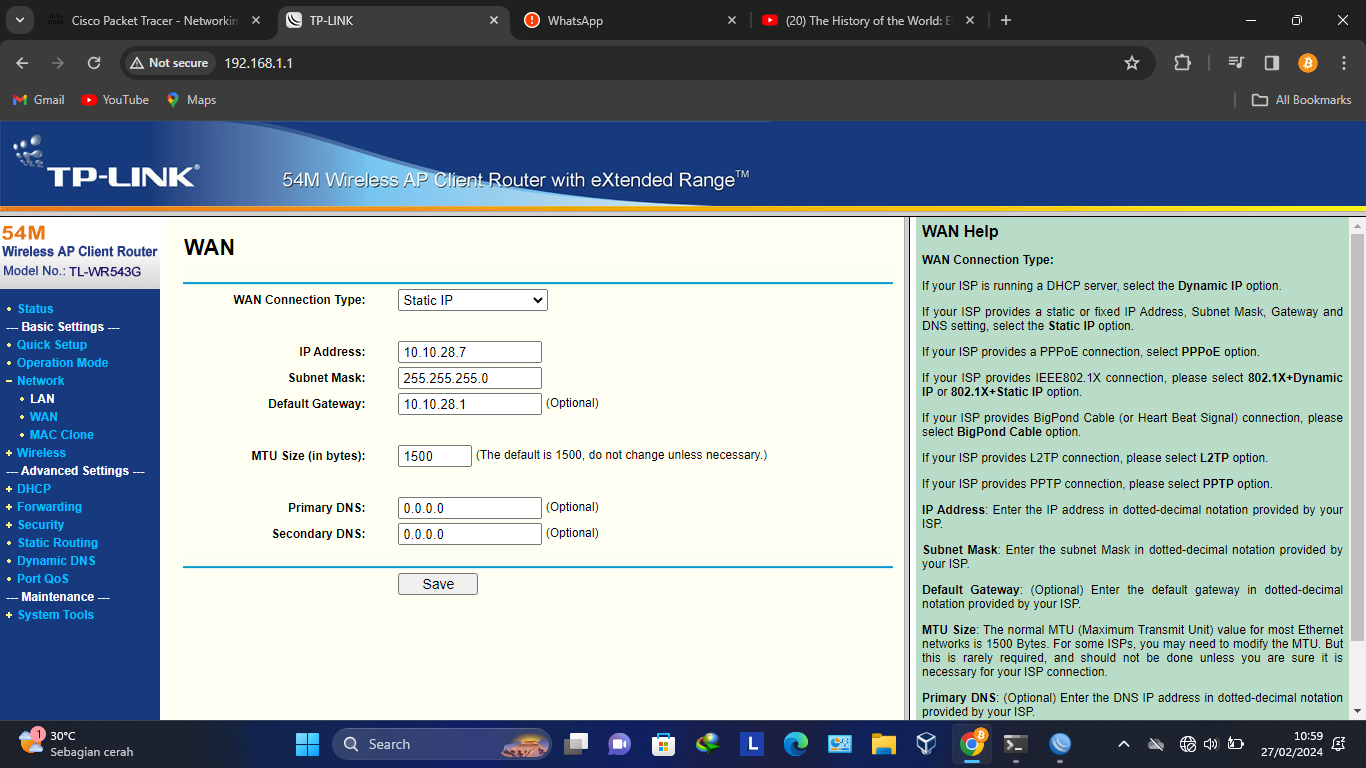Viewport: 1366px width, 768px height.
Task: Open Dynamic DNS in the sidebar
Action: [56, 561]
